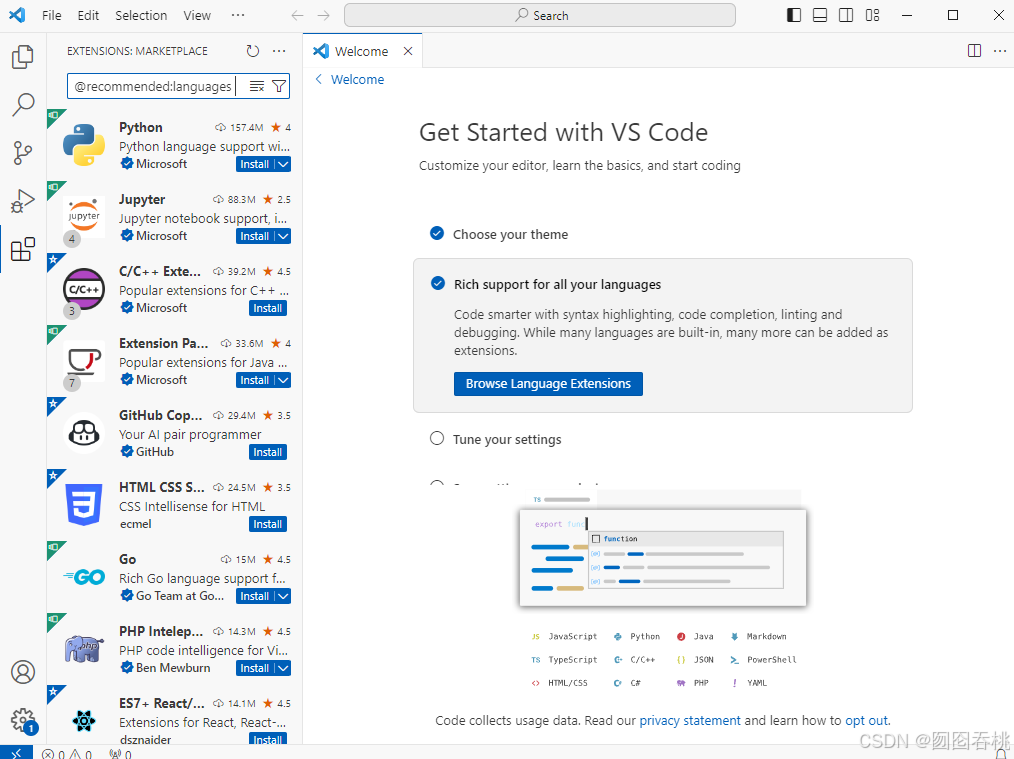Select the C/C++ extension pack icon
The height and width of the screenshot is (759, 1014).
point(84,289)
